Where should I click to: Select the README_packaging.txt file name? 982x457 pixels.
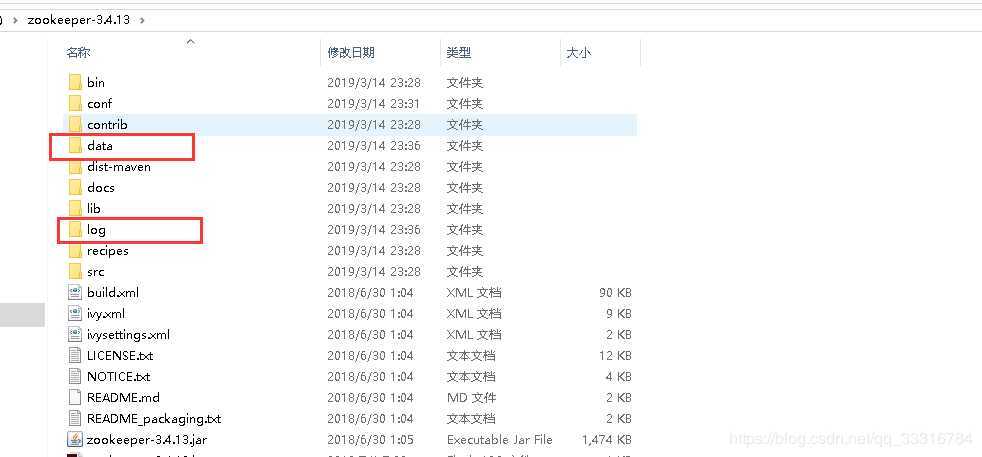154,418
